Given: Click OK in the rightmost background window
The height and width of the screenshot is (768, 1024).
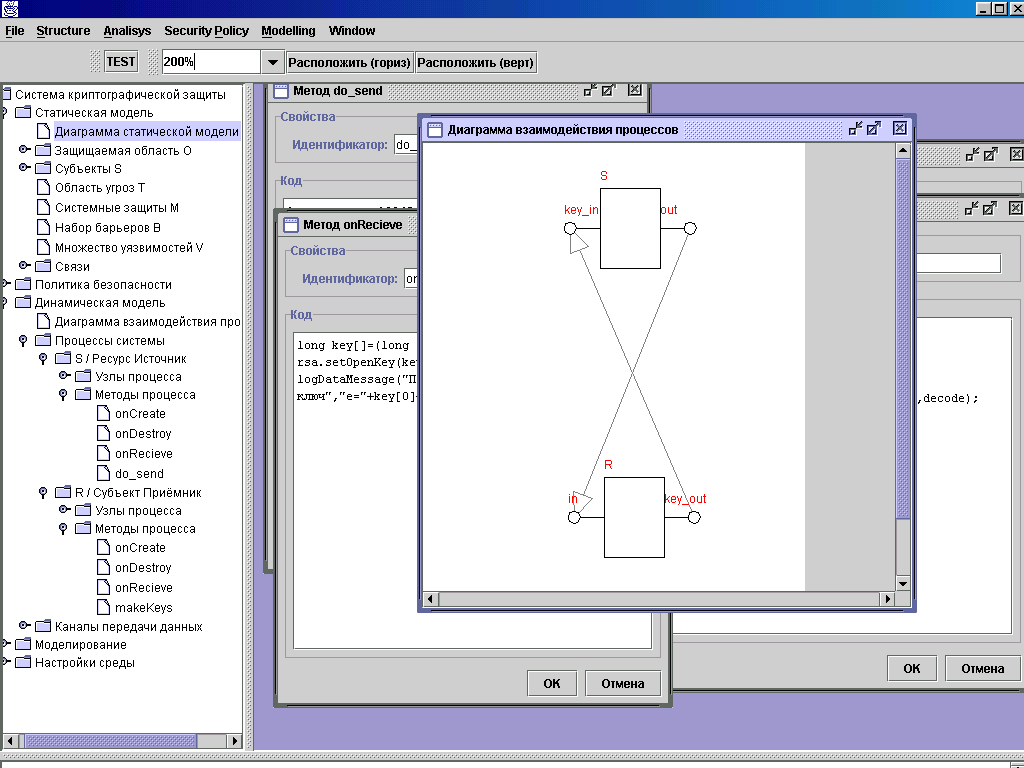Looking at the screenshot, I should click(x=912, y=668).
